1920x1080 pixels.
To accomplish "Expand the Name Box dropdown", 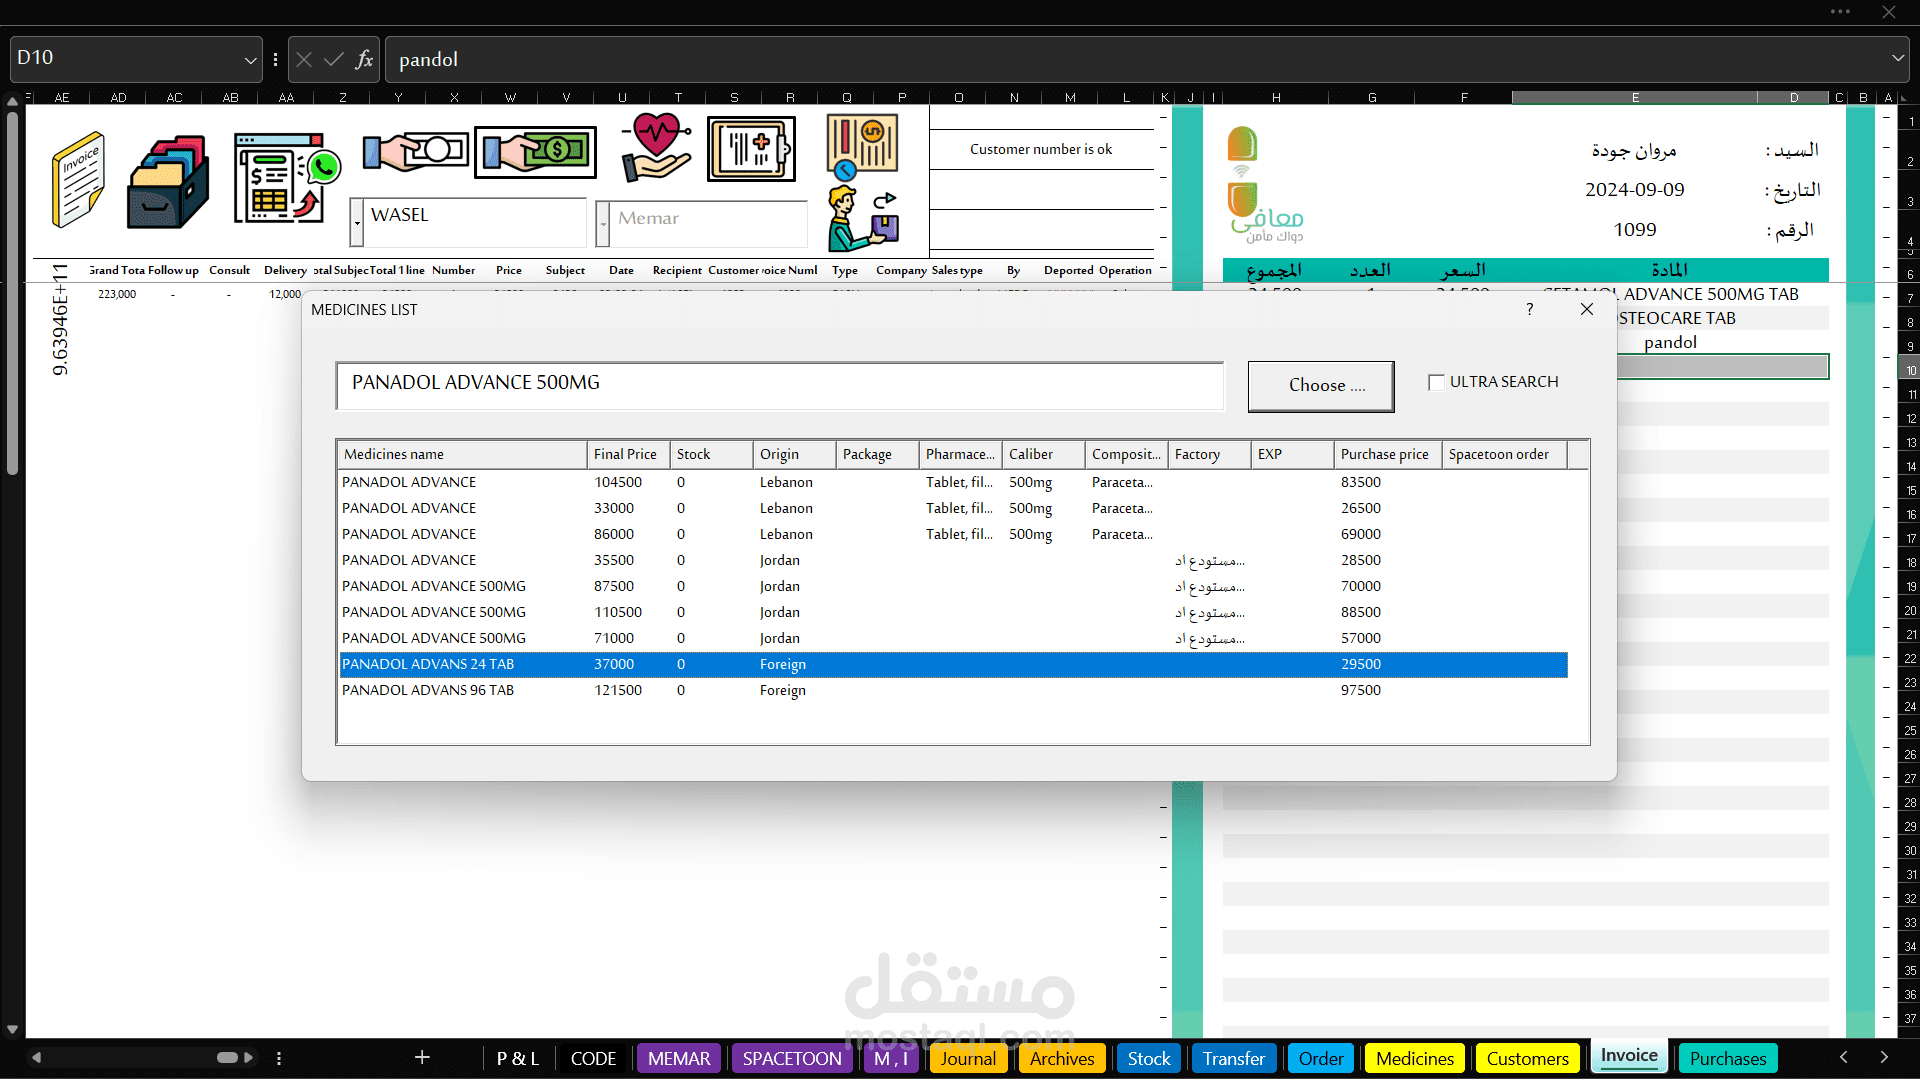I will tap(250, 60).
